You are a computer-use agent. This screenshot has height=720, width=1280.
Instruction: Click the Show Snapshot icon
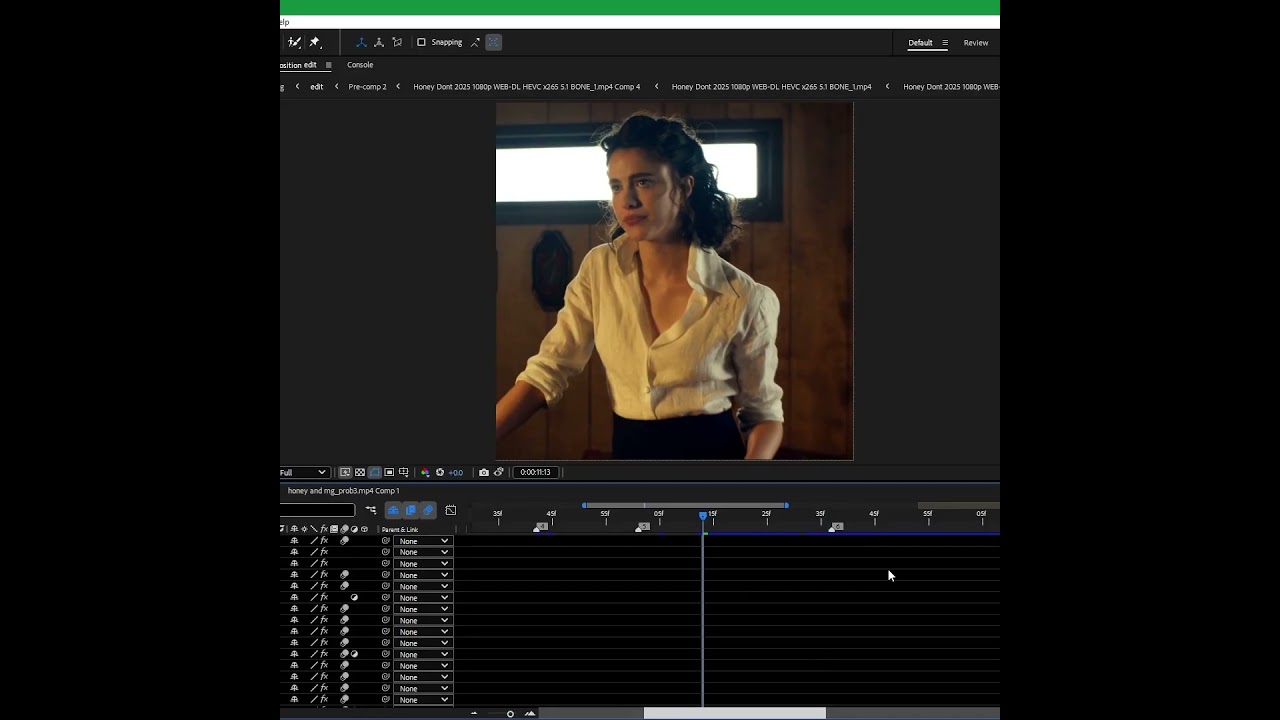pos(498,472)
